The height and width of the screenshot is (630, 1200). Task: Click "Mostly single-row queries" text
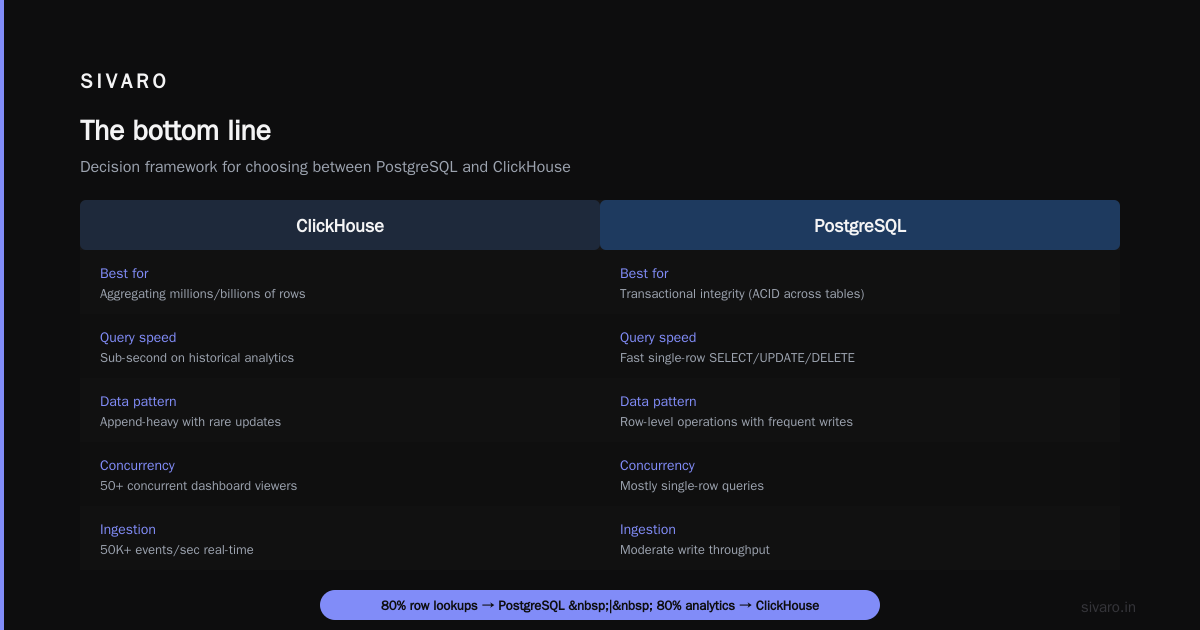coord(692,486)
